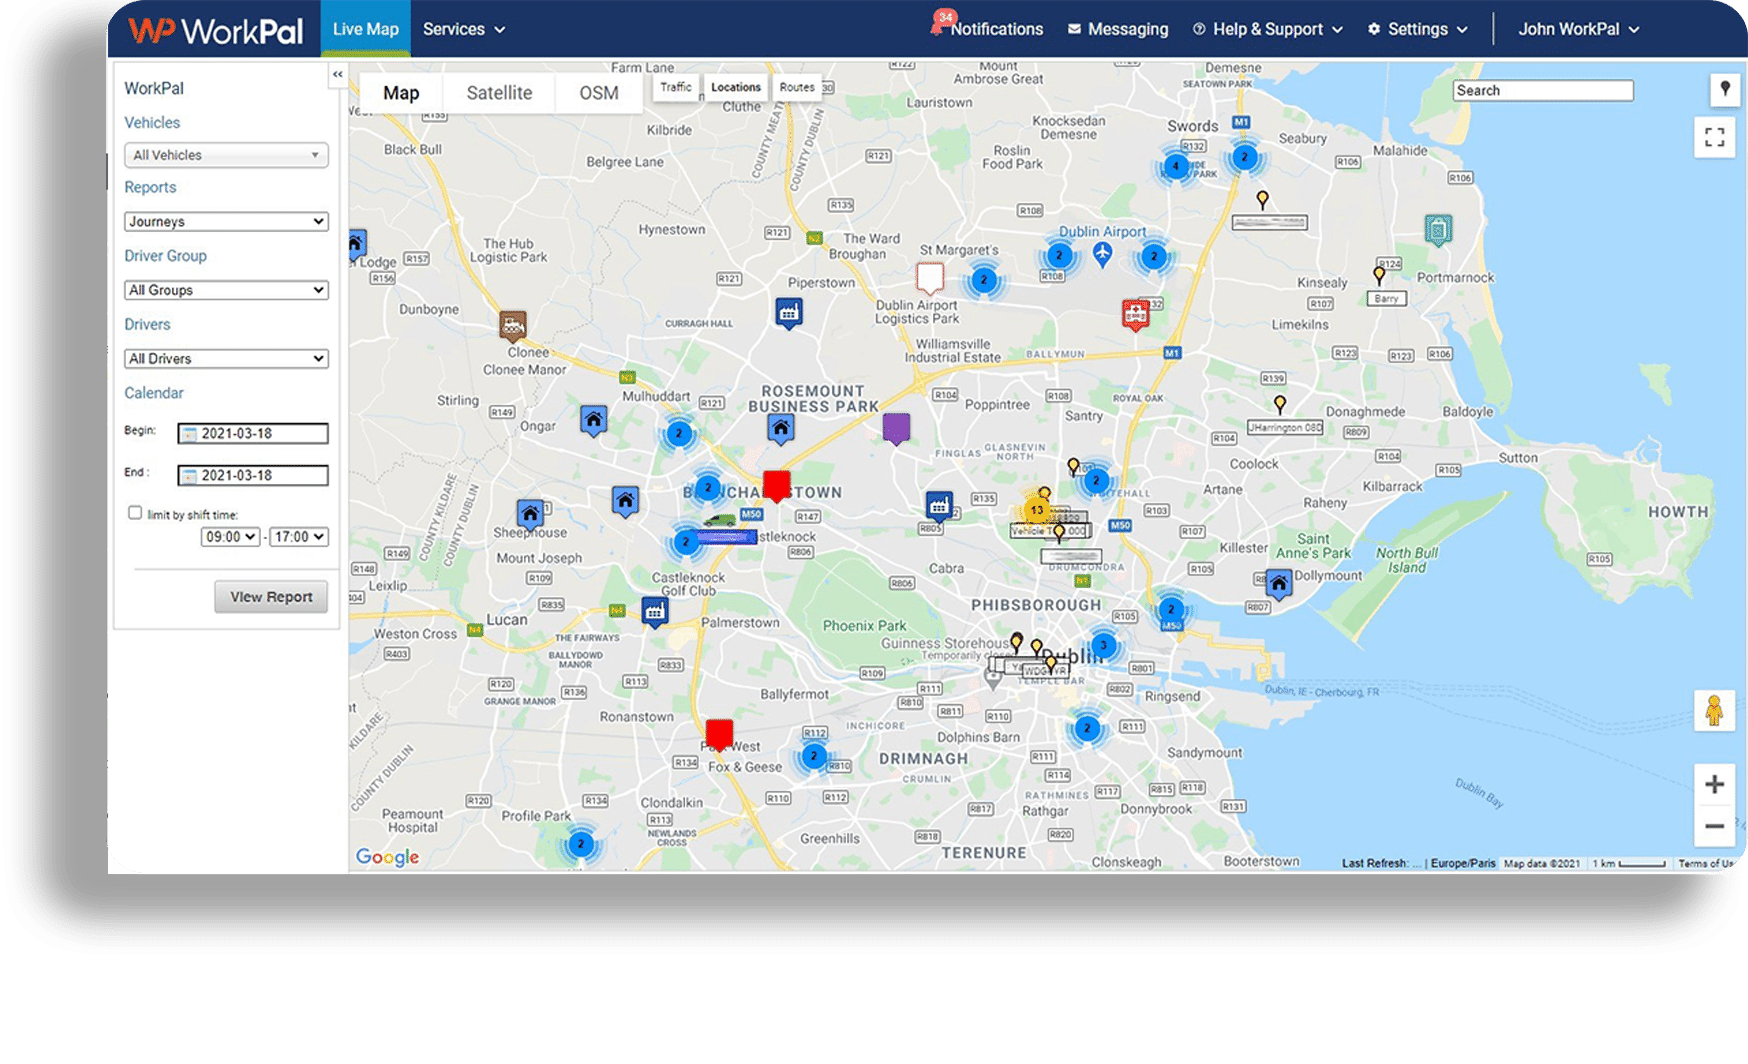Click the red hospital marker near Ballymun
1748x1064 pixels.
click(x=1135, y=314)
